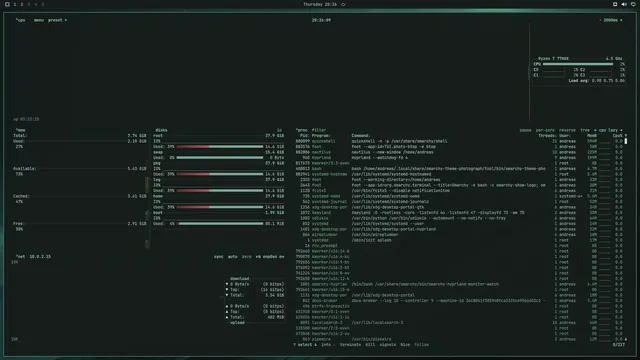Open signals list in the proc footer
Screen dimensions: 640x360
click(x=387, y=345)
